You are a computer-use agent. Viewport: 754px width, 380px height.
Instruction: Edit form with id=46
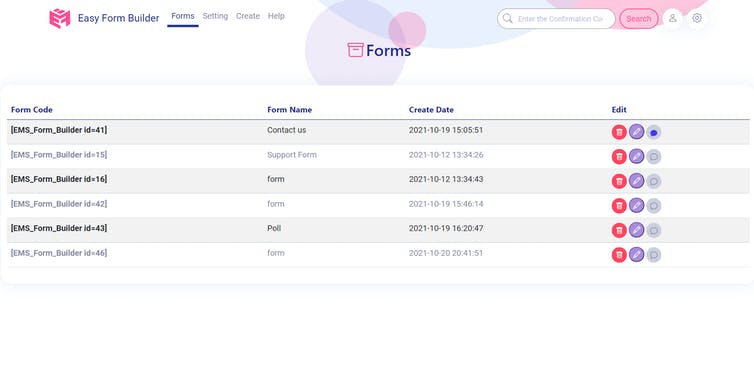[636, 254]
